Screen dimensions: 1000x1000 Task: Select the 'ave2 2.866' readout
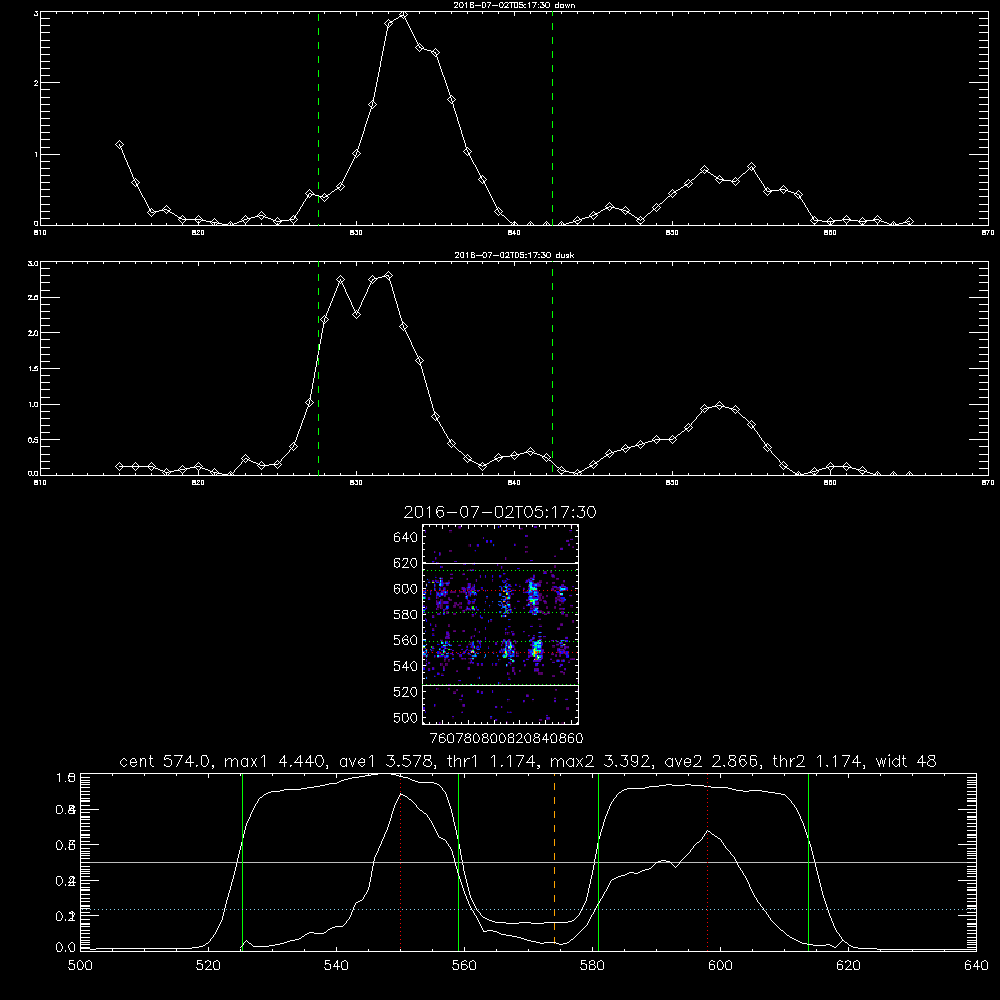pos(710,761)
